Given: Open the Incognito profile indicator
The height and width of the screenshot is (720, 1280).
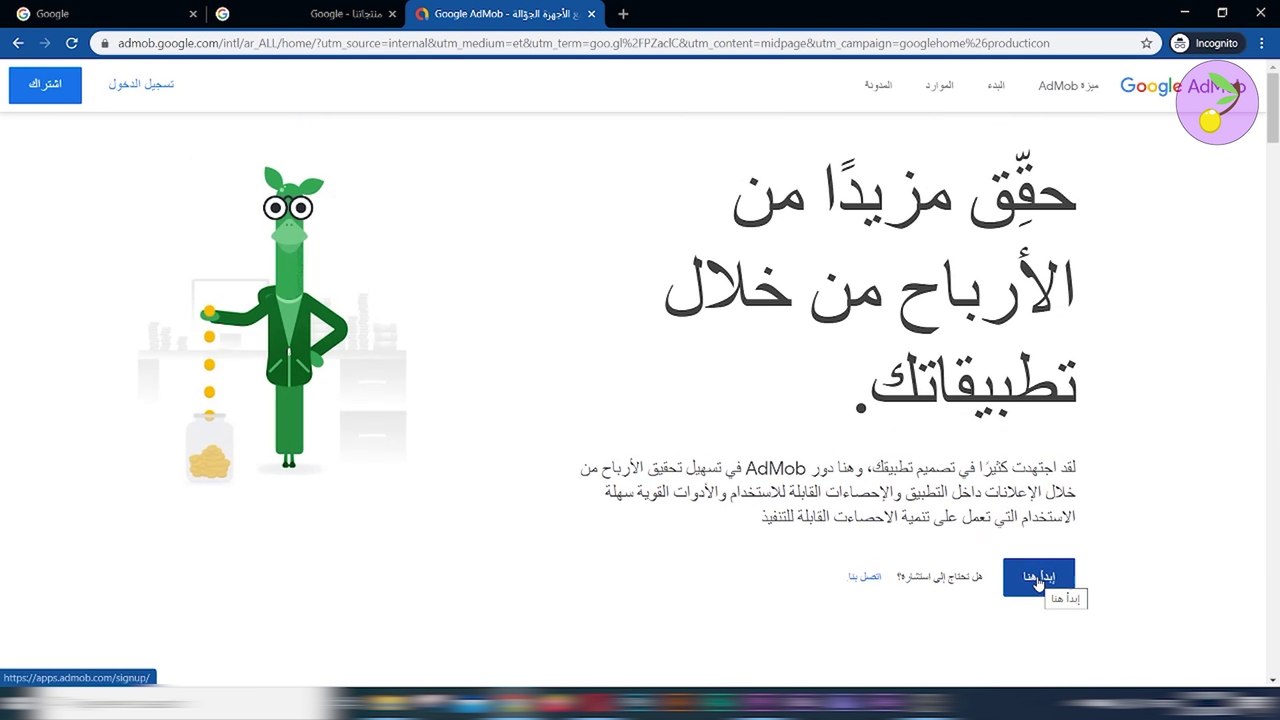Looking at the screenshot, I should pyautogui.click(x=1207, y=43).
